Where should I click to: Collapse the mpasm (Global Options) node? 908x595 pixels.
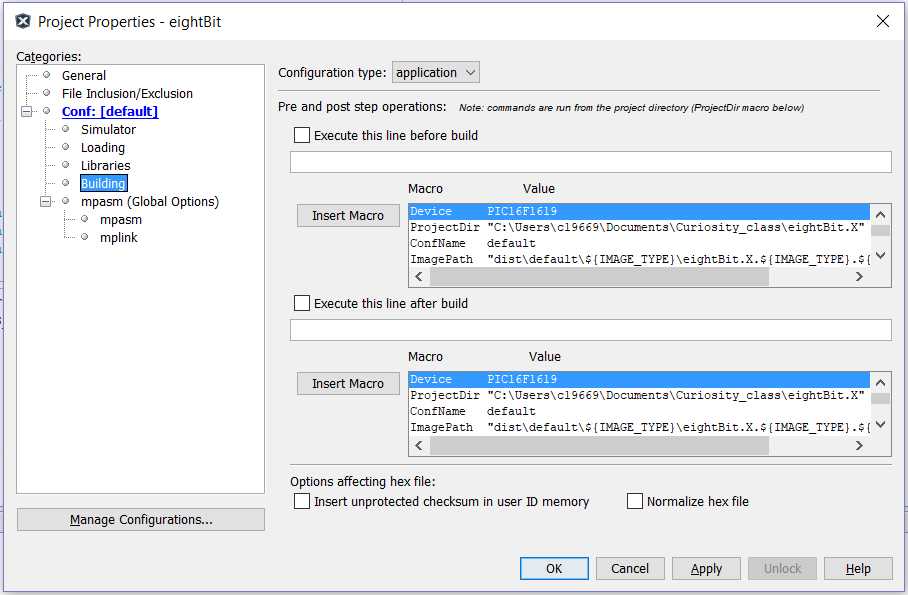click(x=45, y=201)
